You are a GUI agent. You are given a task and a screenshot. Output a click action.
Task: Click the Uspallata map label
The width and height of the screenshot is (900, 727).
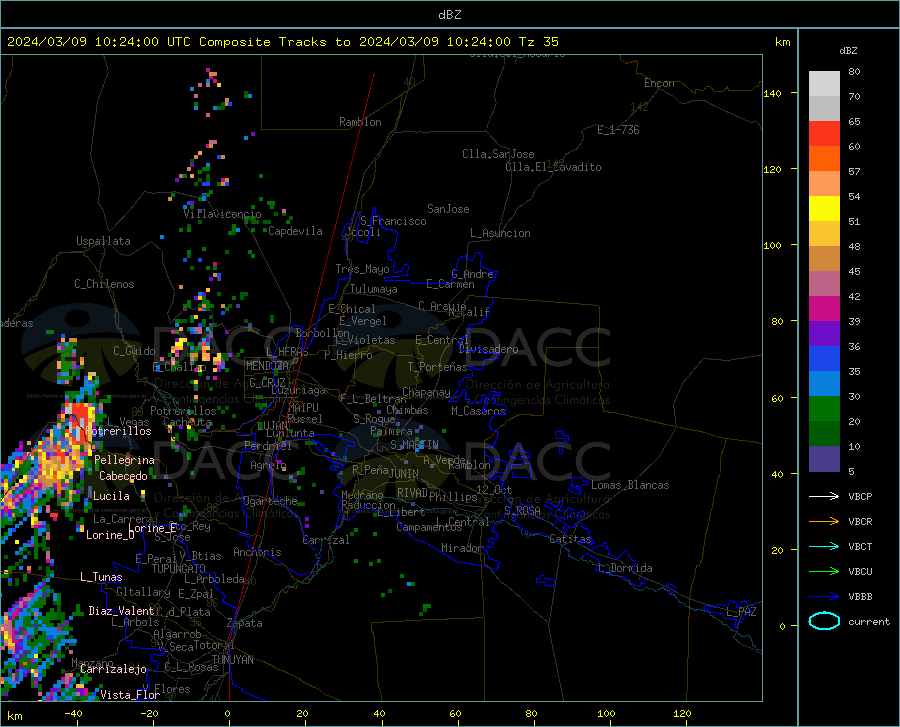(103, 241)
